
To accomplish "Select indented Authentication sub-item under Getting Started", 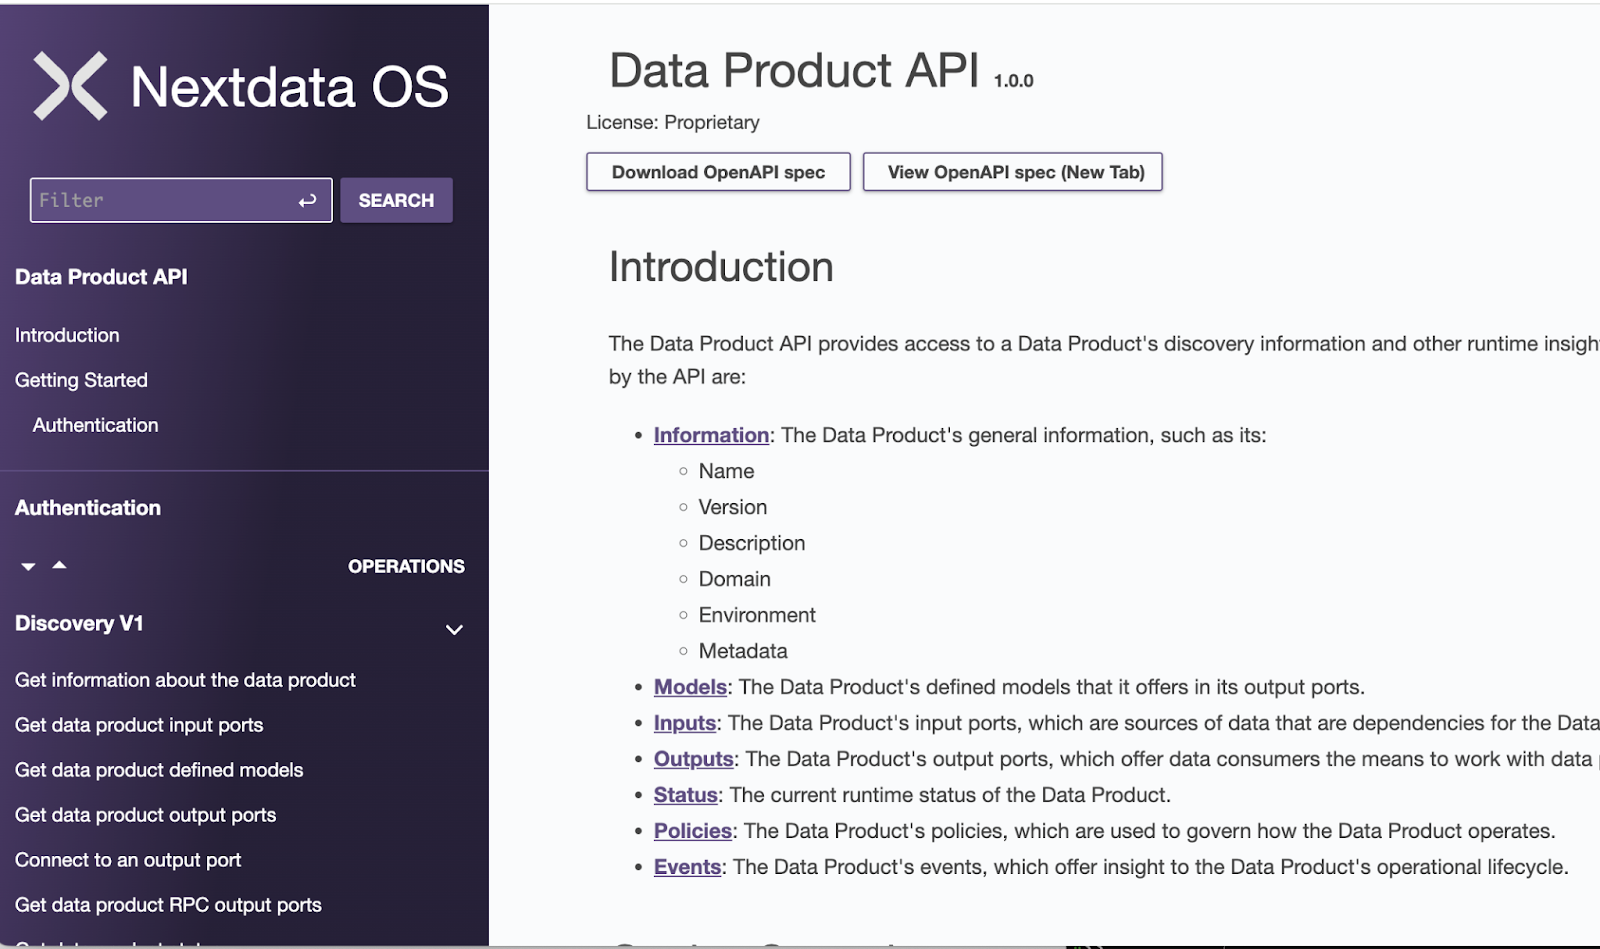I will (95, 425).
